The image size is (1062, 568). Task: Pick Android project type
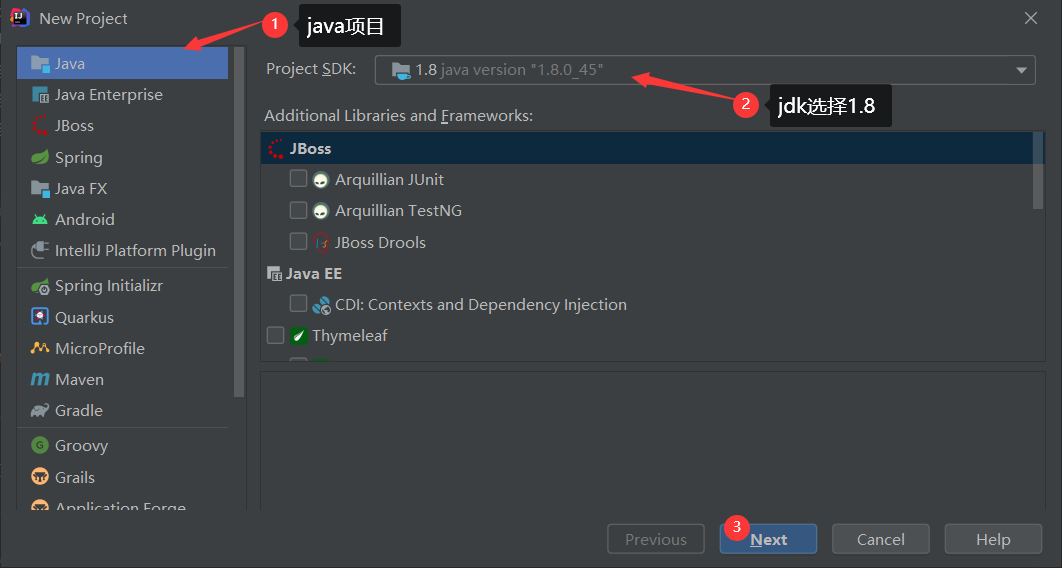point(123,220)
